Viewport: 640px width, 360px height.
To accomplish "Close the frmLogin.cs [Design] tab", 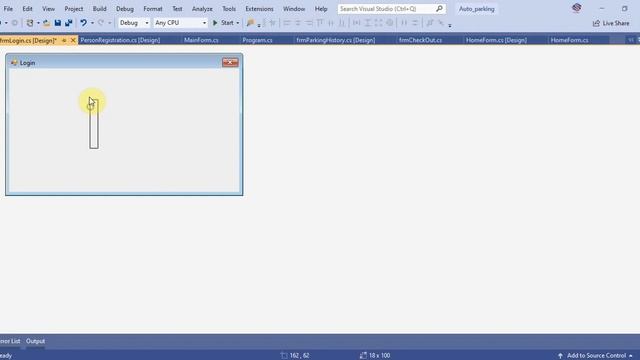I will 73,40.
